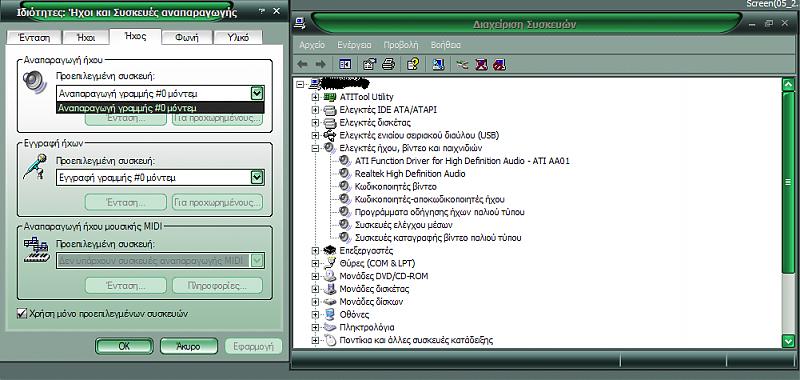Click the ATITool Utility chip icon
The image size is (800, 380).
pyautogui.click(x=330, y=97)
